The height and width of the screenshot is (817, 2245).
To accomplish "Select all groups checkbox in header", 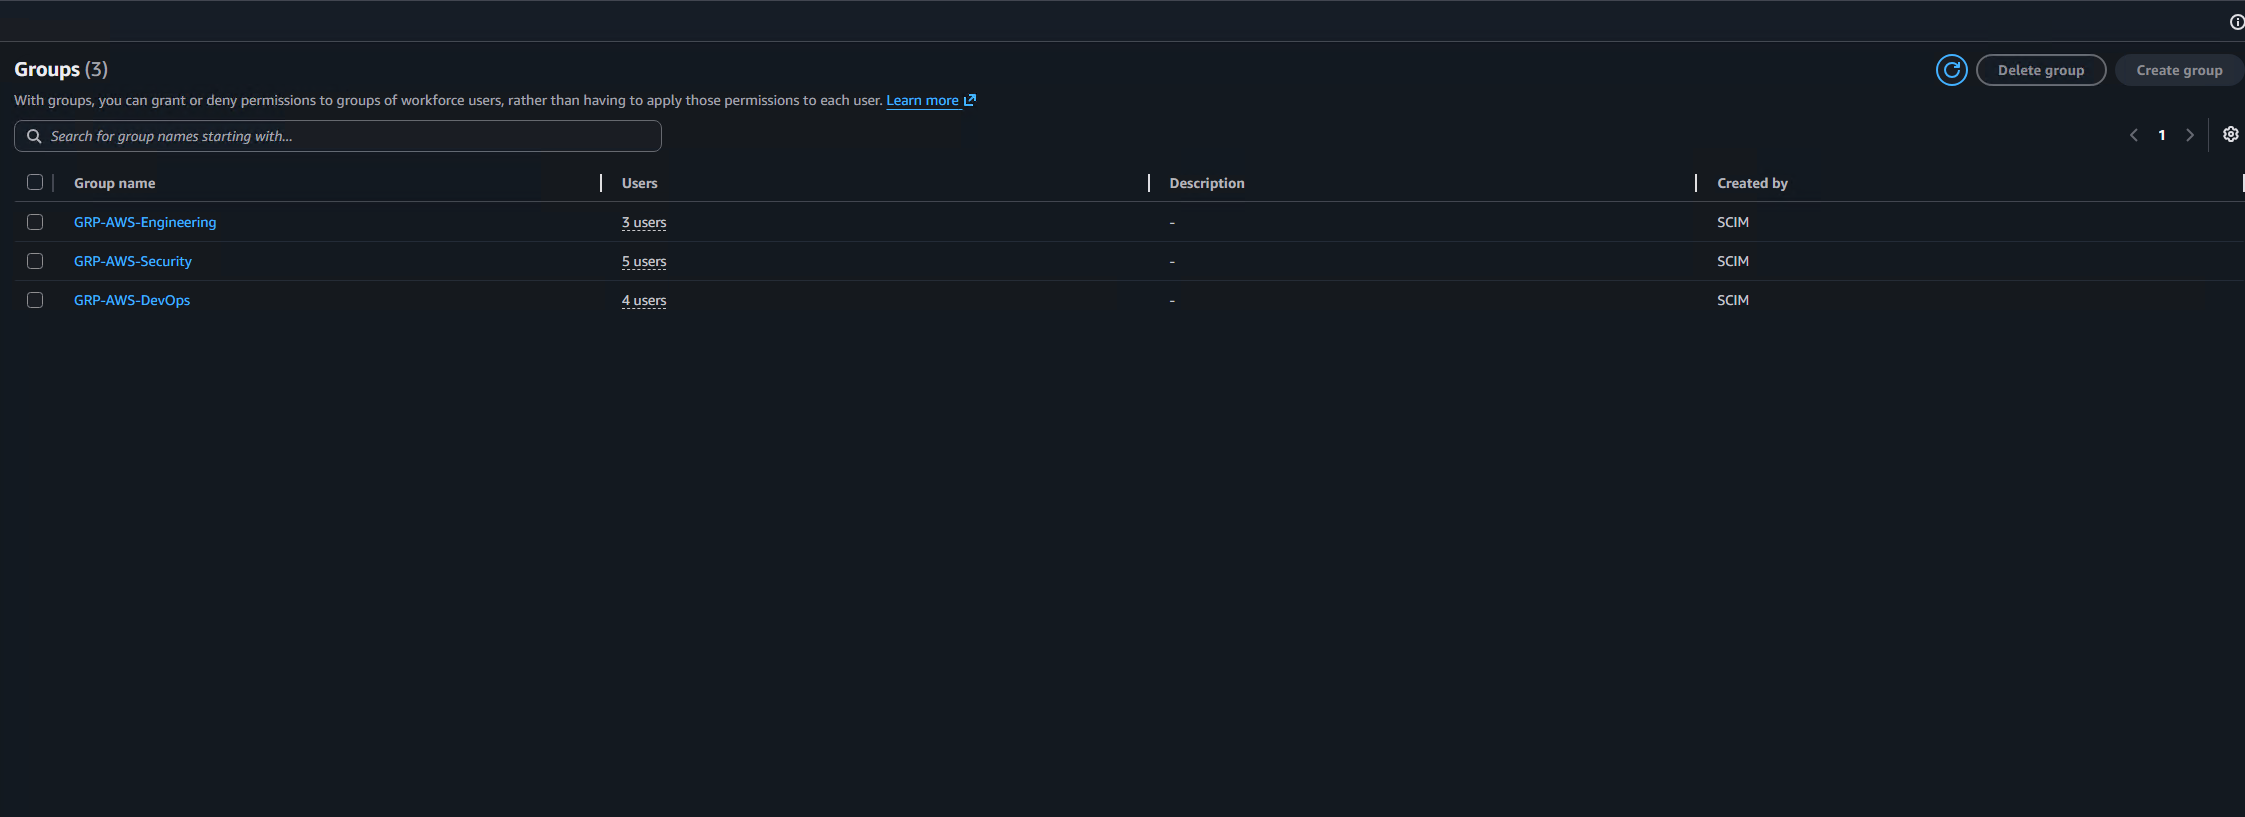I will coord(35,182).
